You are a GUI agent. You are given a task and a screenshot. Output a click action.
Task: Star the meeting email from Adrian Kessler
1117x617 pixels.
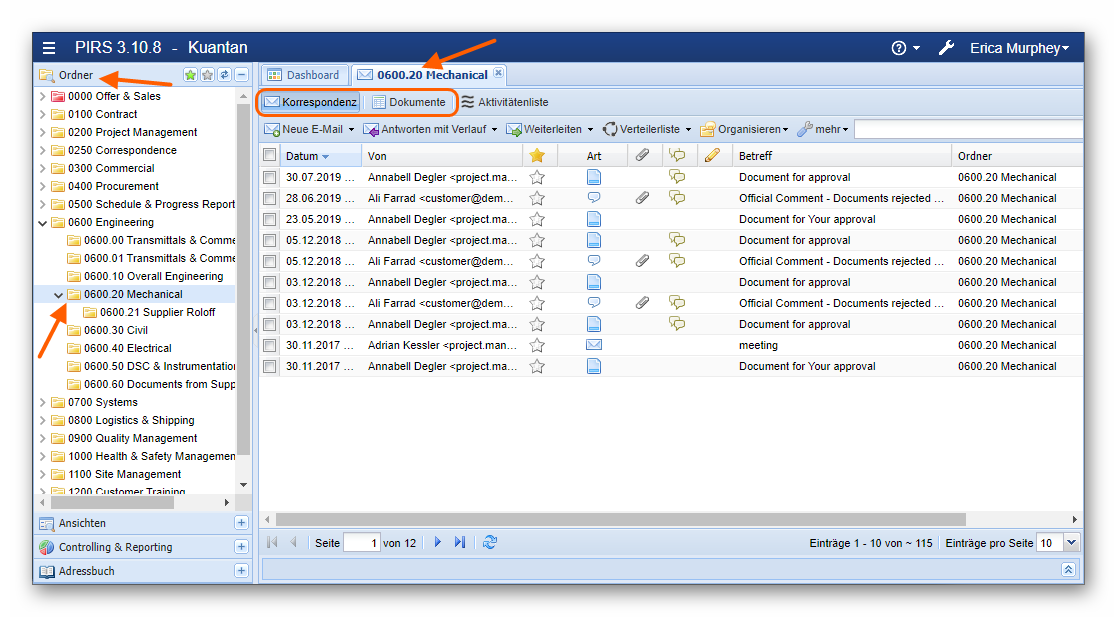(x=537, y=345)
